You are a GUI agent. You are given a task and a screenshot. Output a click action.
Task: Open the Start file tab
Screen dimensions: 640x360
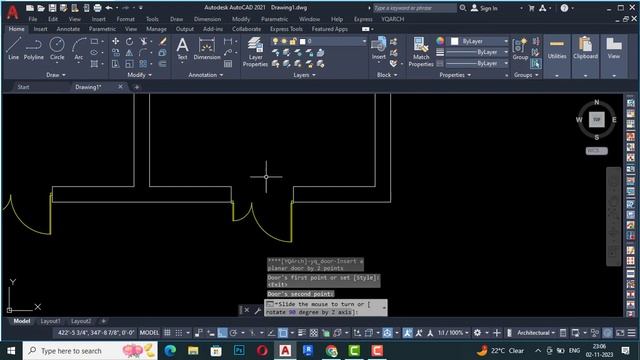[23, 87]
